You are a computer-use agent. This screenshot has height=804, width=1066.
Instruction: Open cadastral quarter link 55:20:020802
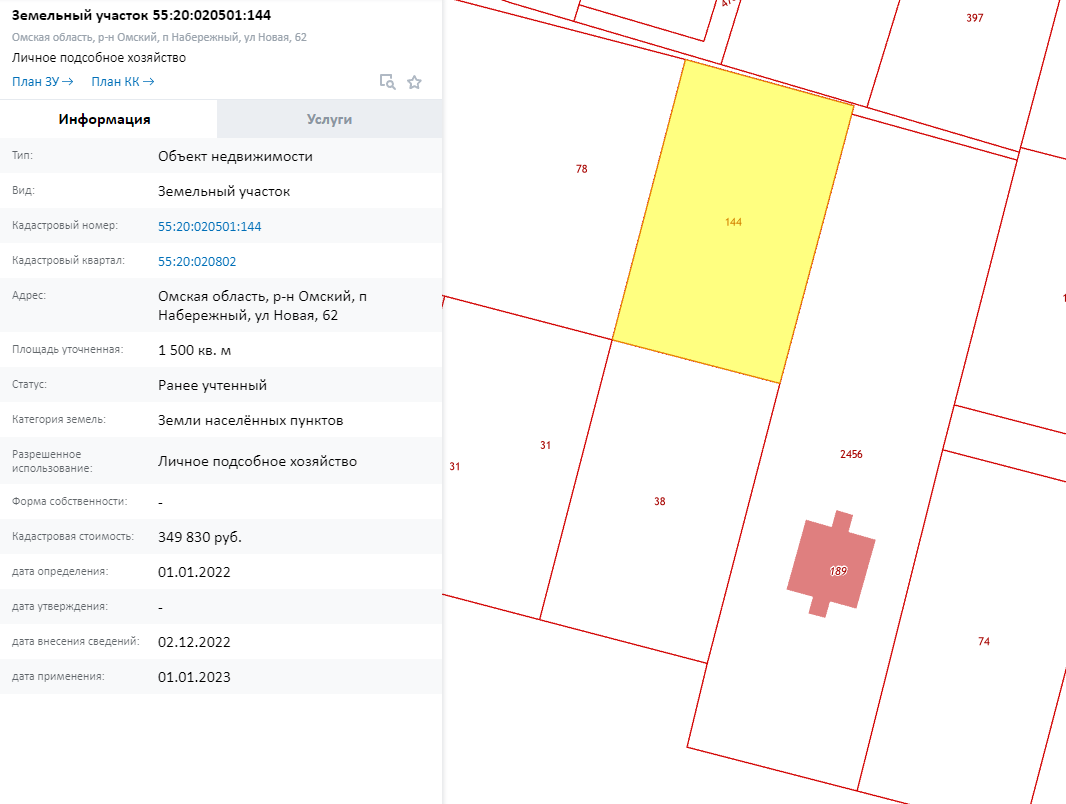click(197, 262)
